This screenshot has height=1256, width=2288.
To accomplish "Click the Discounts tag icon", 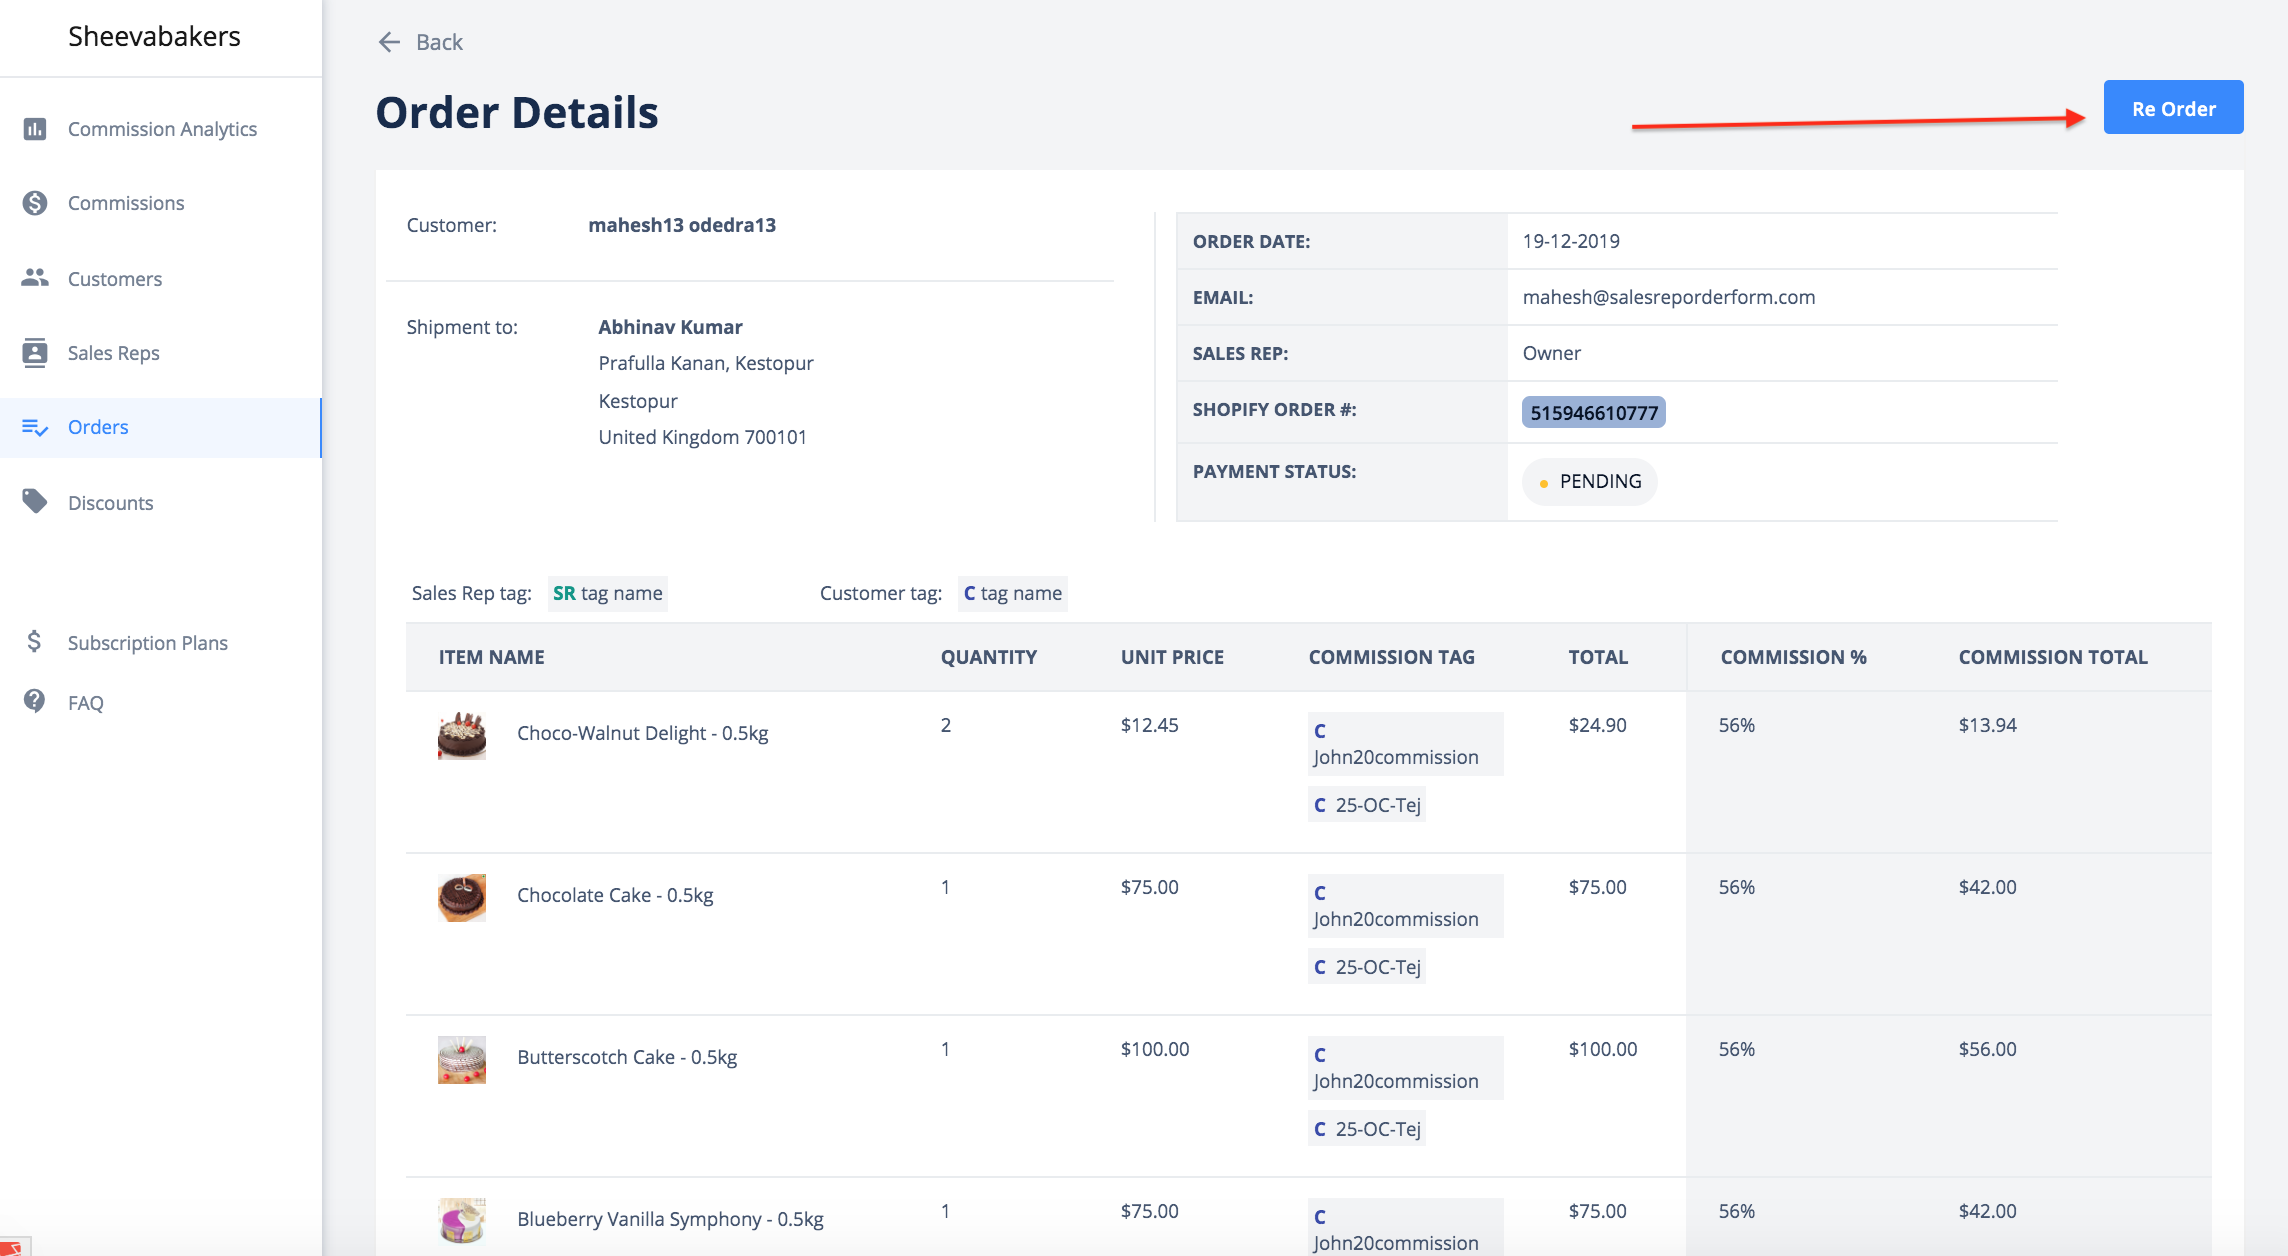I will click(x=35, y=502).
